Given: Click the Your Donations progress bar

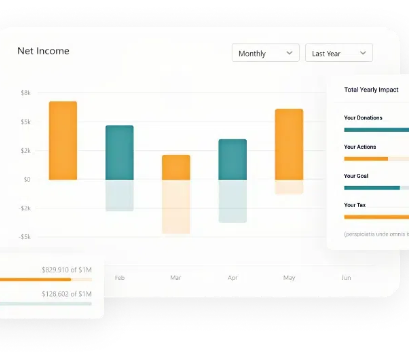Looking at the screenshot, I should [376, 130].
